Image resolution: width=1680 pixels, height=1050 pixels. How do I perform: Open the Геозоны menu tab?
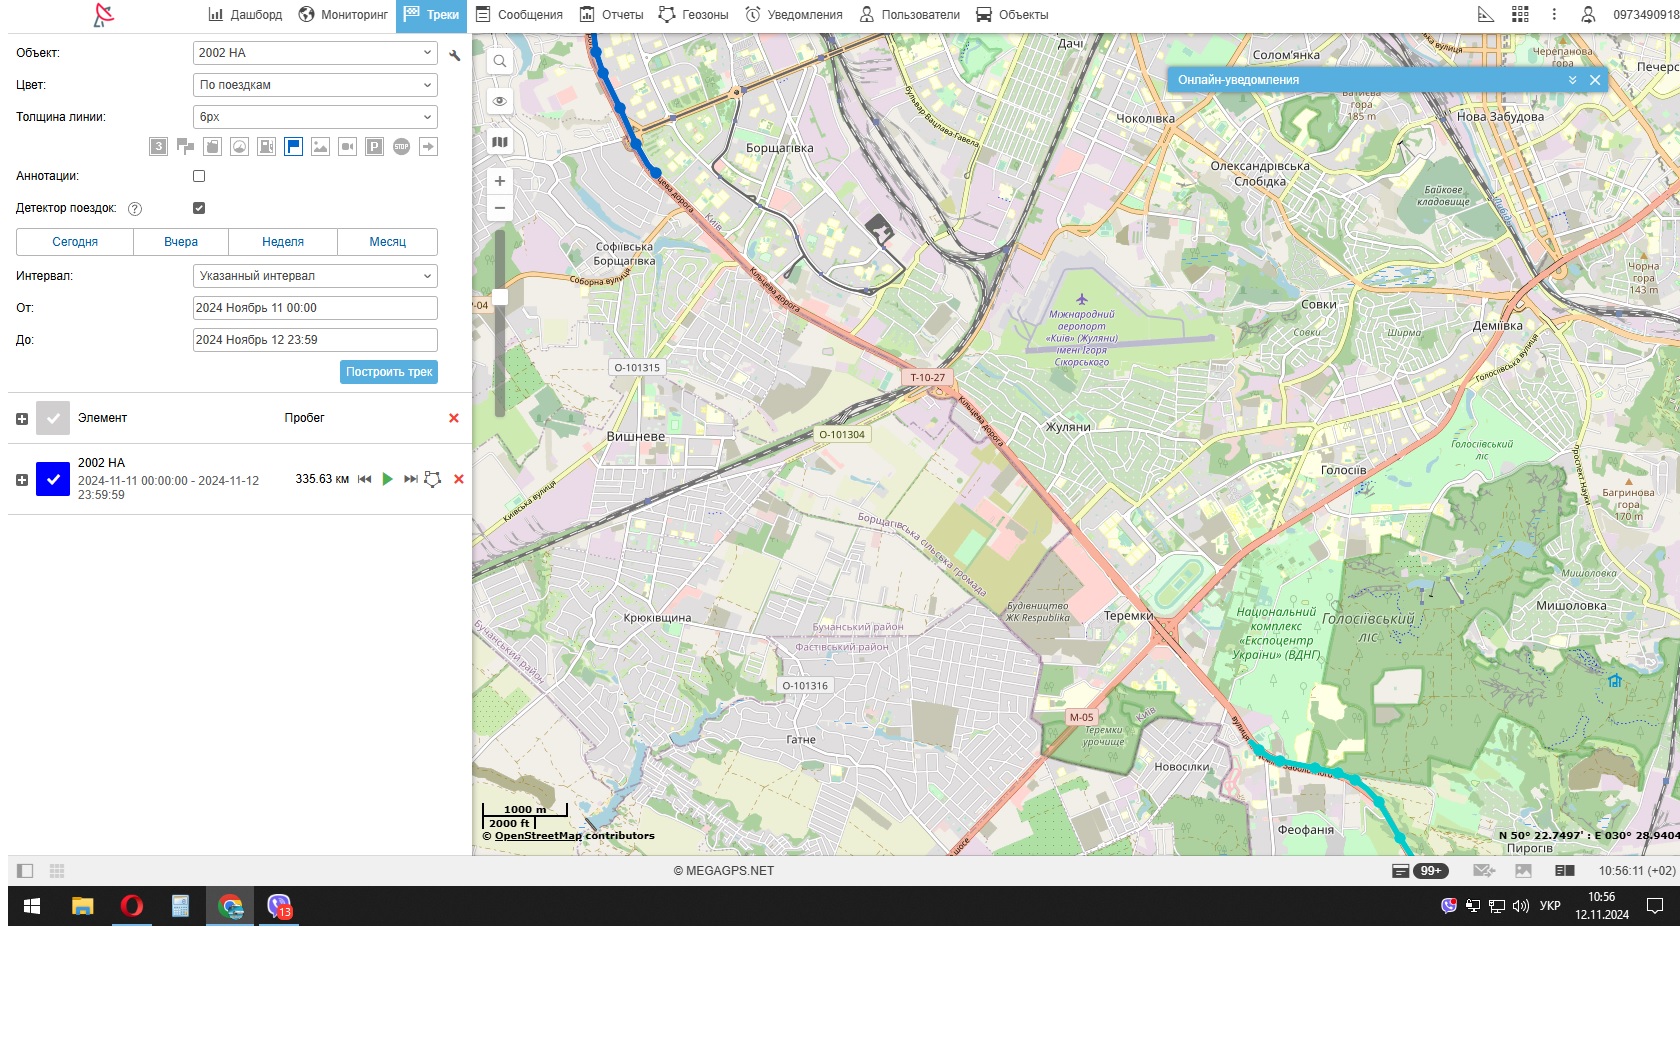(693, 15)
